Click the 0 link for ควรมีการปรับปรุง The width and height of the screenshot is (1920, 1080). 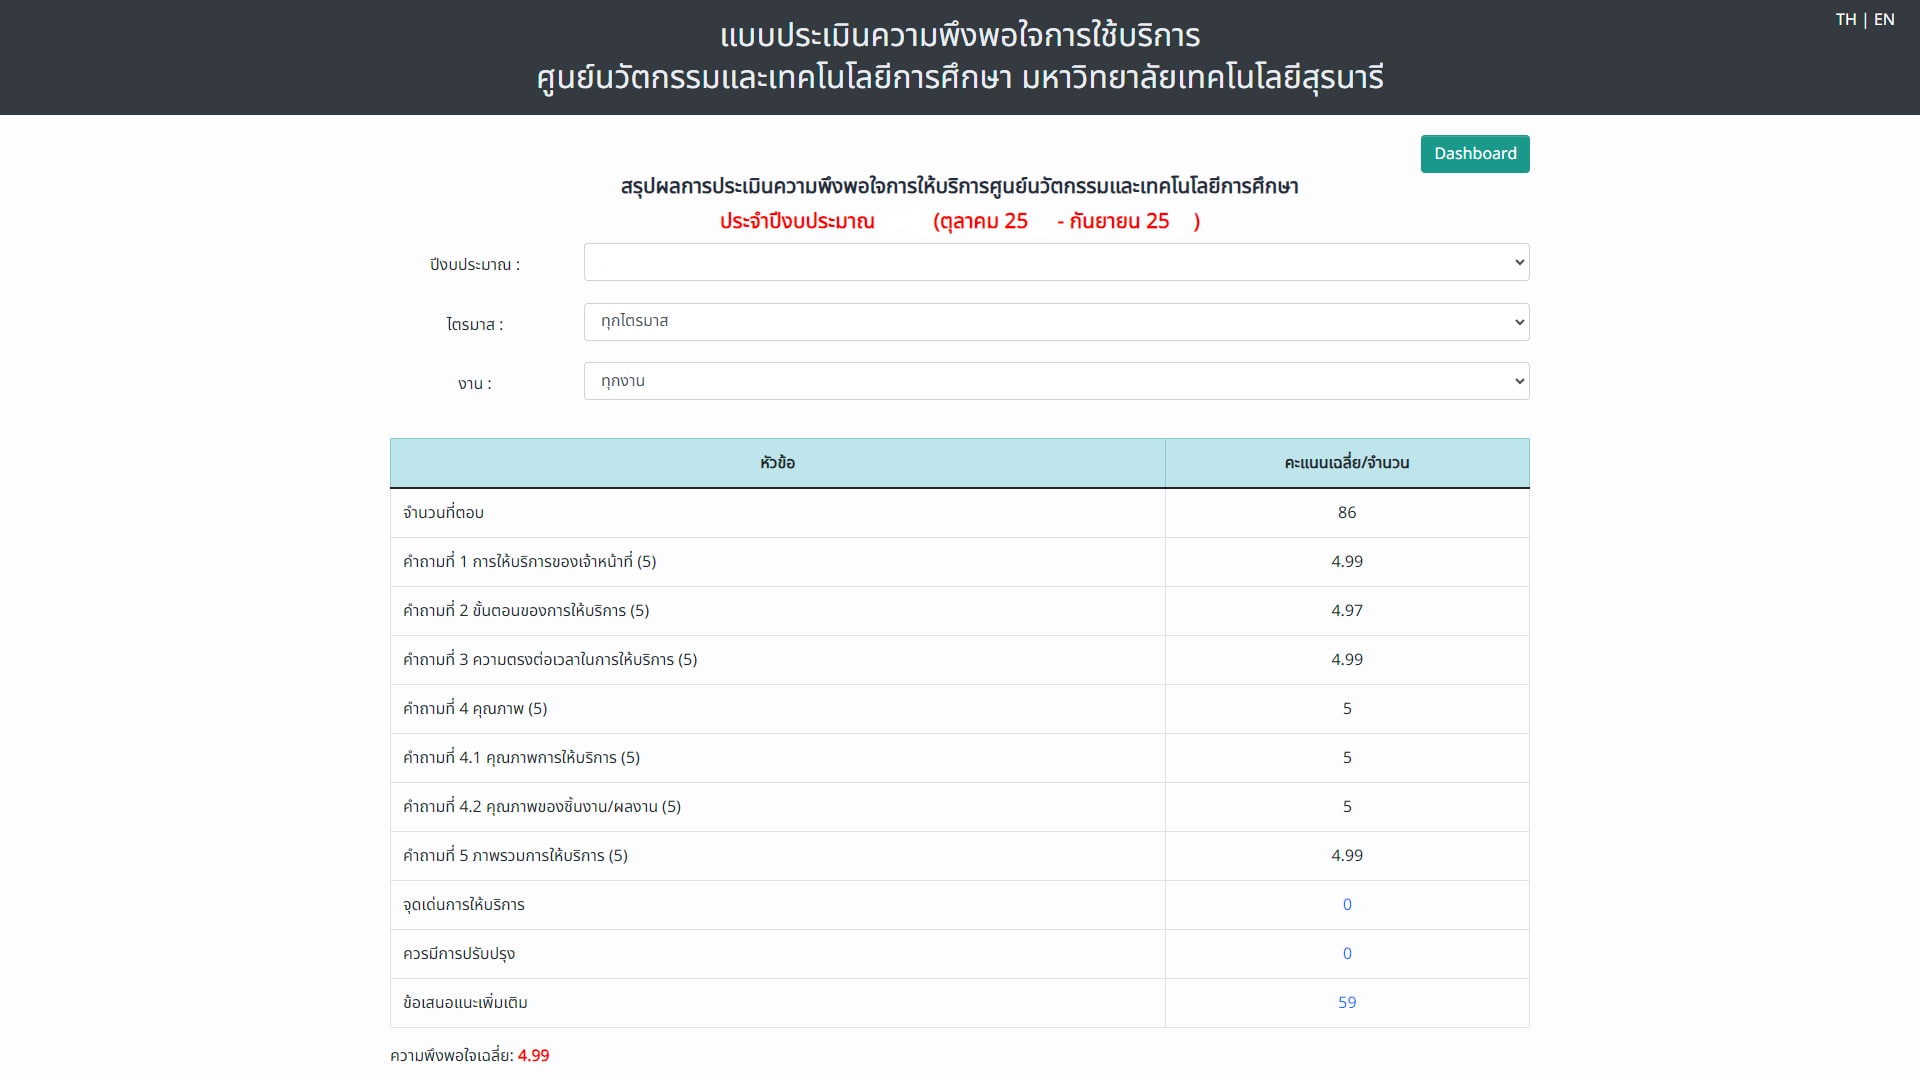pyautogui.click(x=1347, y=954)
